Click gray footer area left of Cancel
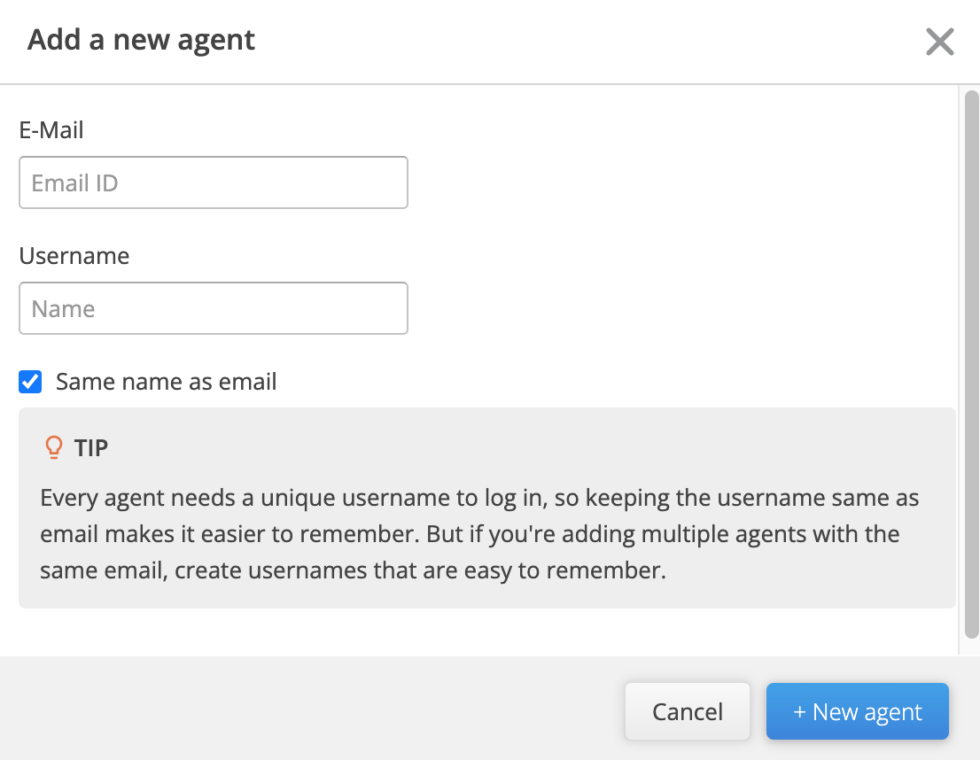Viewport: 980px width, 760px height. 300,710
